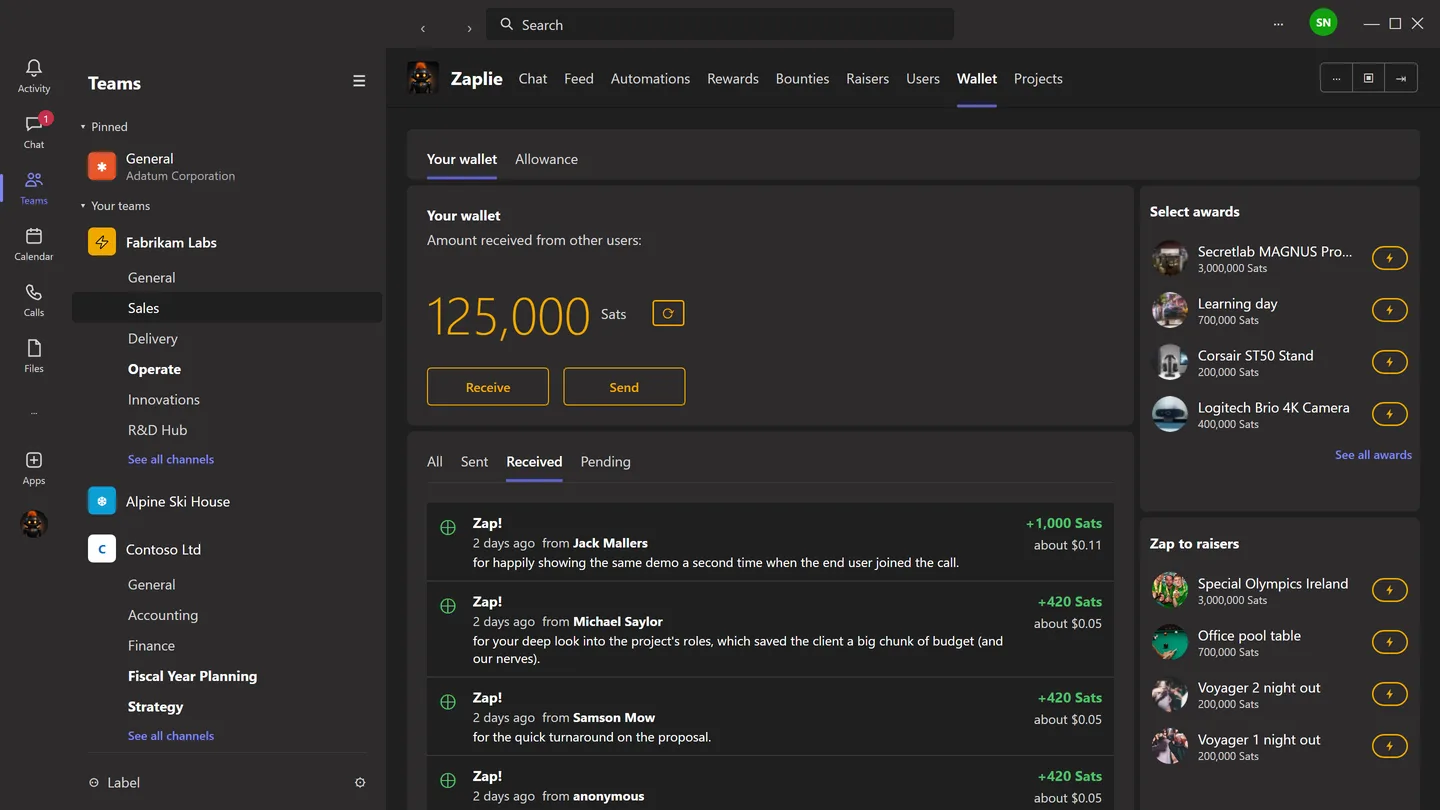Viewport: 1440px width, 810px height.
Task: Open the Files icon in the rail
Action: coord(34,355)
